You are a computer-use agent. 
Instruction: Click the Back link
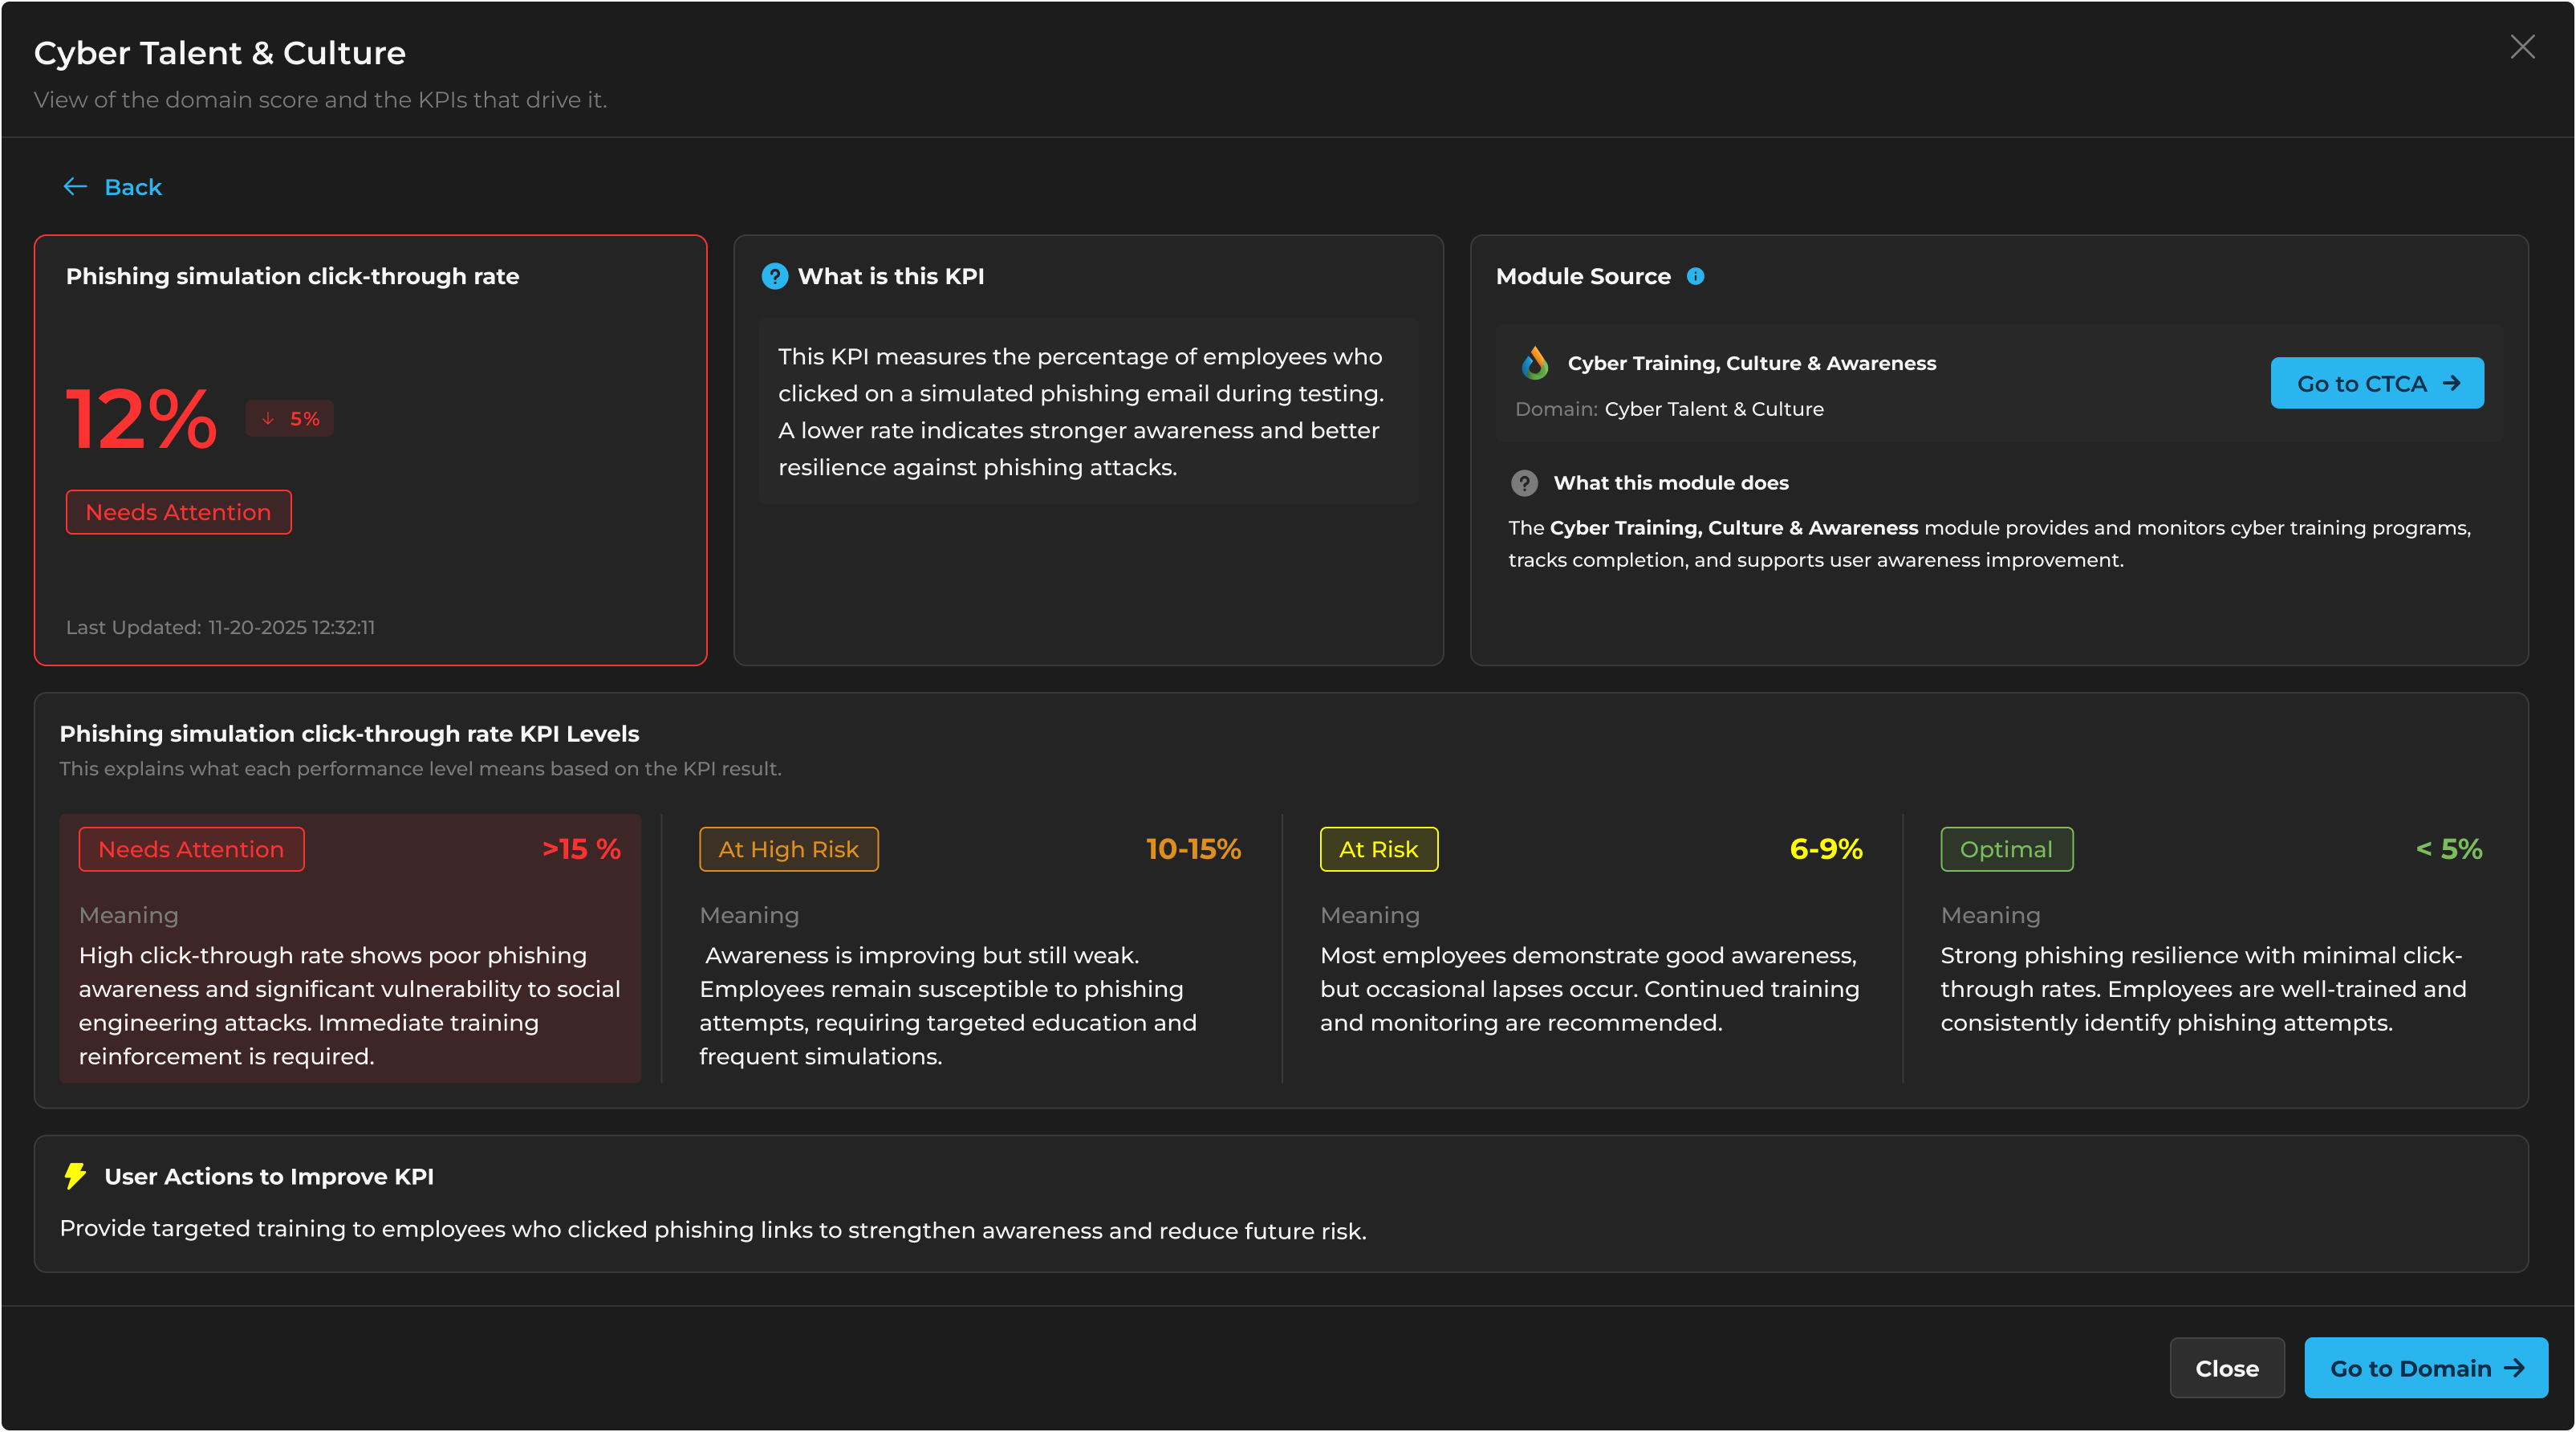click(x=133, y=187)
